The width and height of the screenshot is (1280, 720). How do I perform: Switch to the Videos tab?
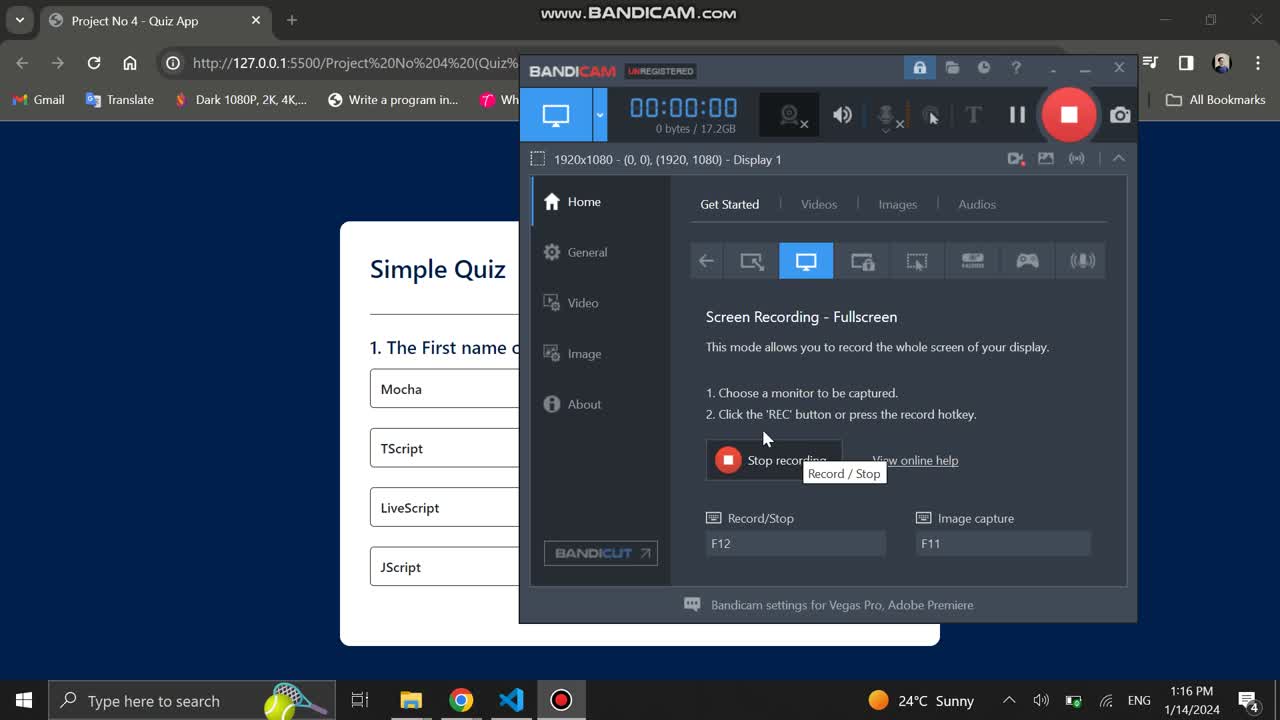[819, 204]
